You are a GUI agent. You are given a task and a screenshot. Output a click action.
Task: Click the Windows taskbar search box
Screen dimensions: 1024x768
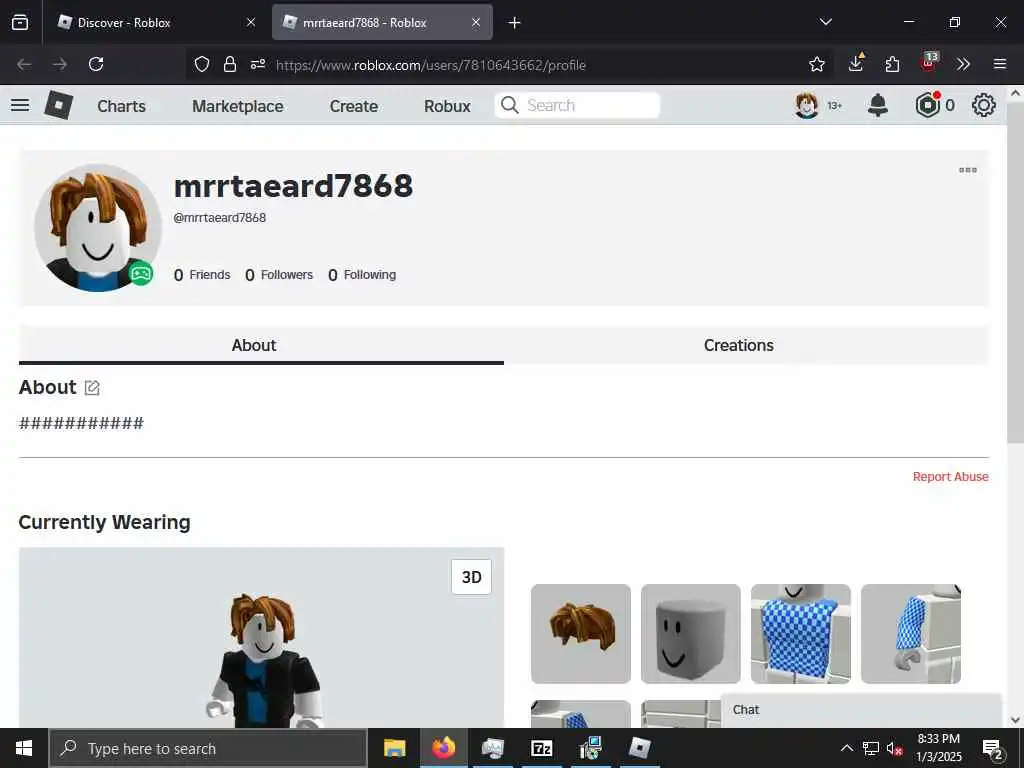tap(208, 748)
